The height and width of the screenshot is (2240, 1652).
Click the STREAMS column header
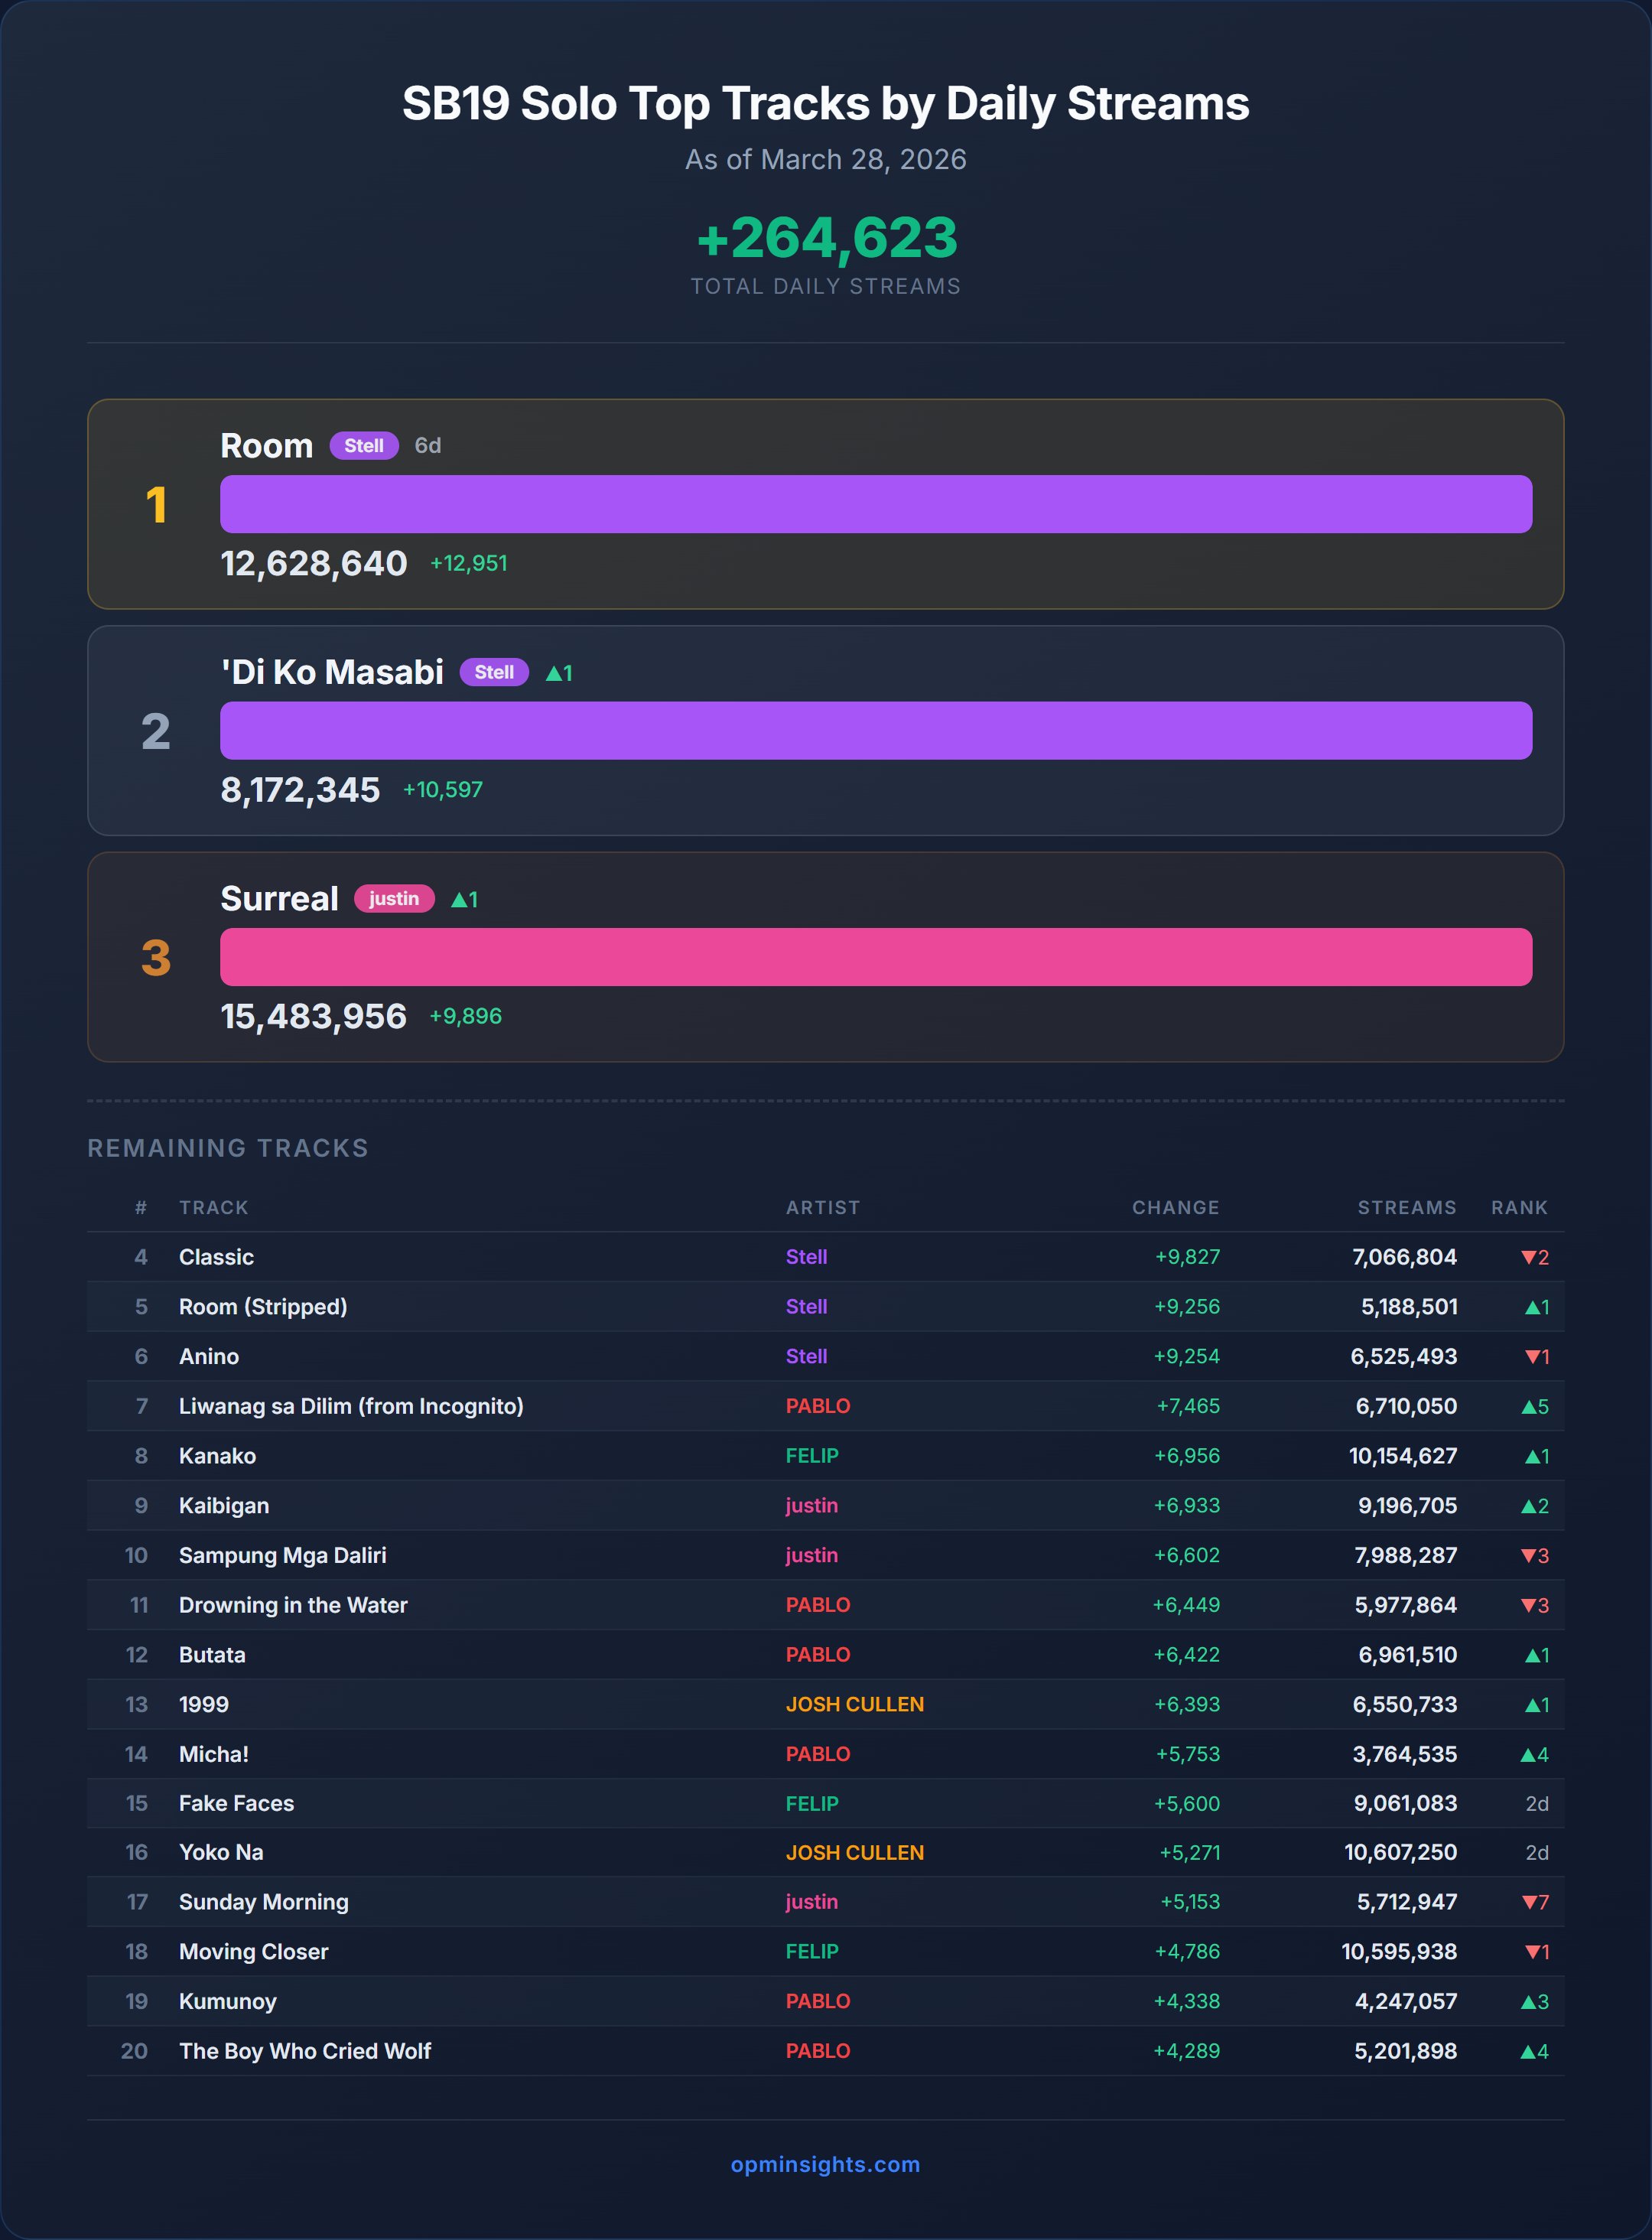1406,1207
